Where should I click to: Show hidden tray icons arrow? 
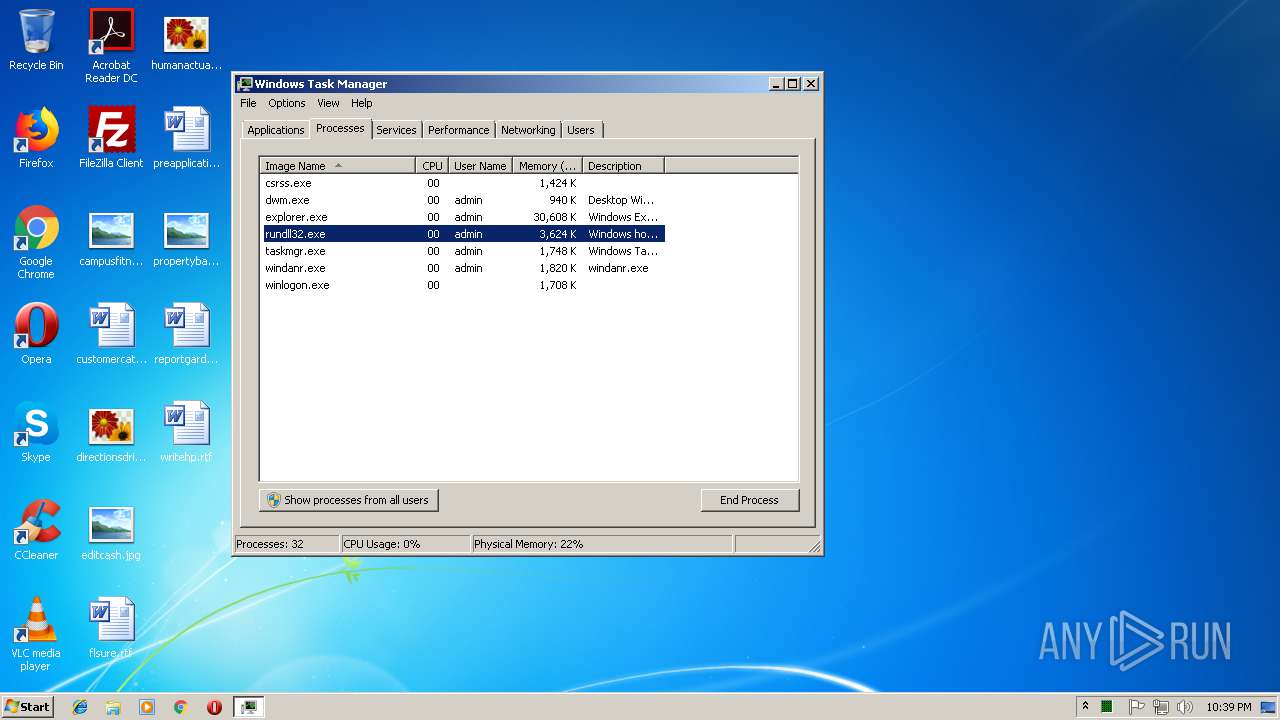pos(1085,707)
